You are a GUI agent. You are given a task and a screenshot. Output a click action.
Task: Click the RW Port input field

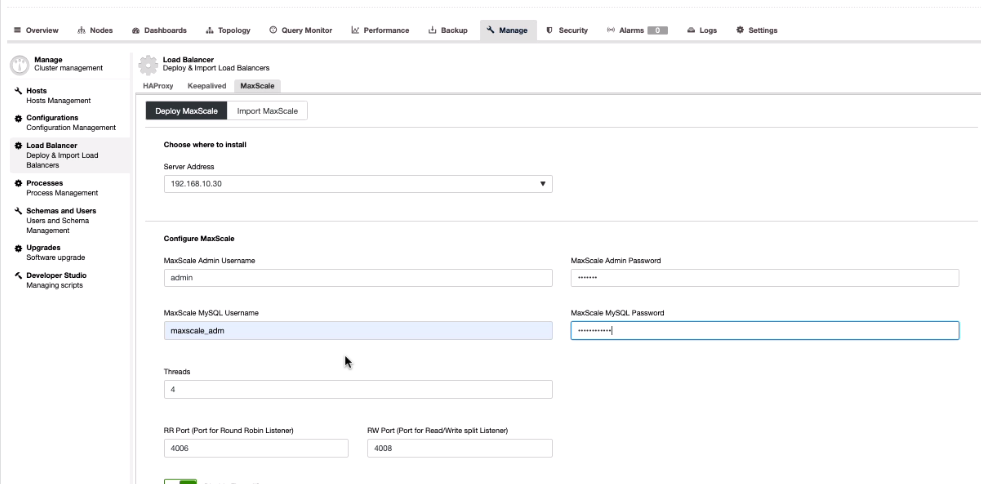(x=460, y=448)
